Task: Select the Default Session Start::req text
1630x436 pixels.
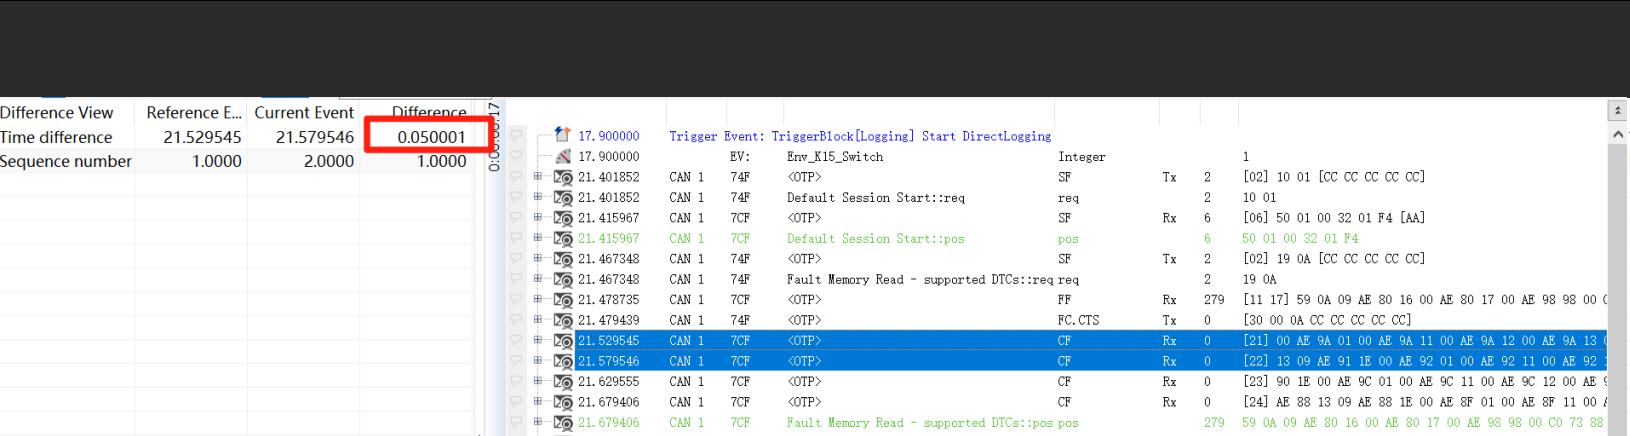Action: 875,198
